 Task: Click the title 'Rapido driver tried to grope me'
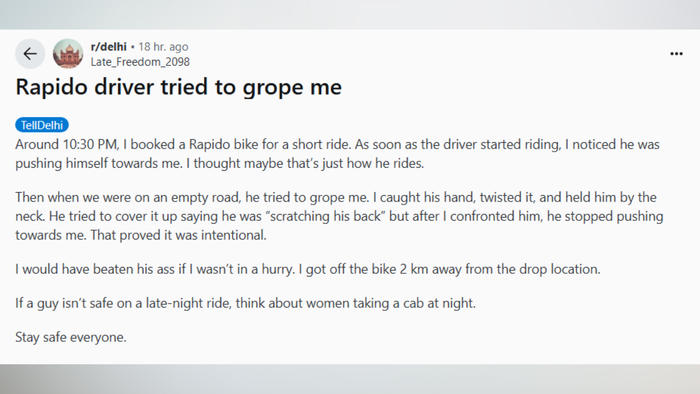pyautogui.click(x=179, y=87)
